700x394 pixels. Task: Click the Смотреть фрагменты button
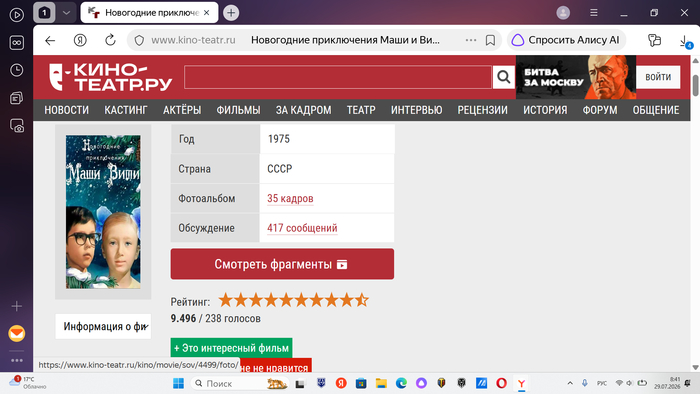[x=282, y=264]
